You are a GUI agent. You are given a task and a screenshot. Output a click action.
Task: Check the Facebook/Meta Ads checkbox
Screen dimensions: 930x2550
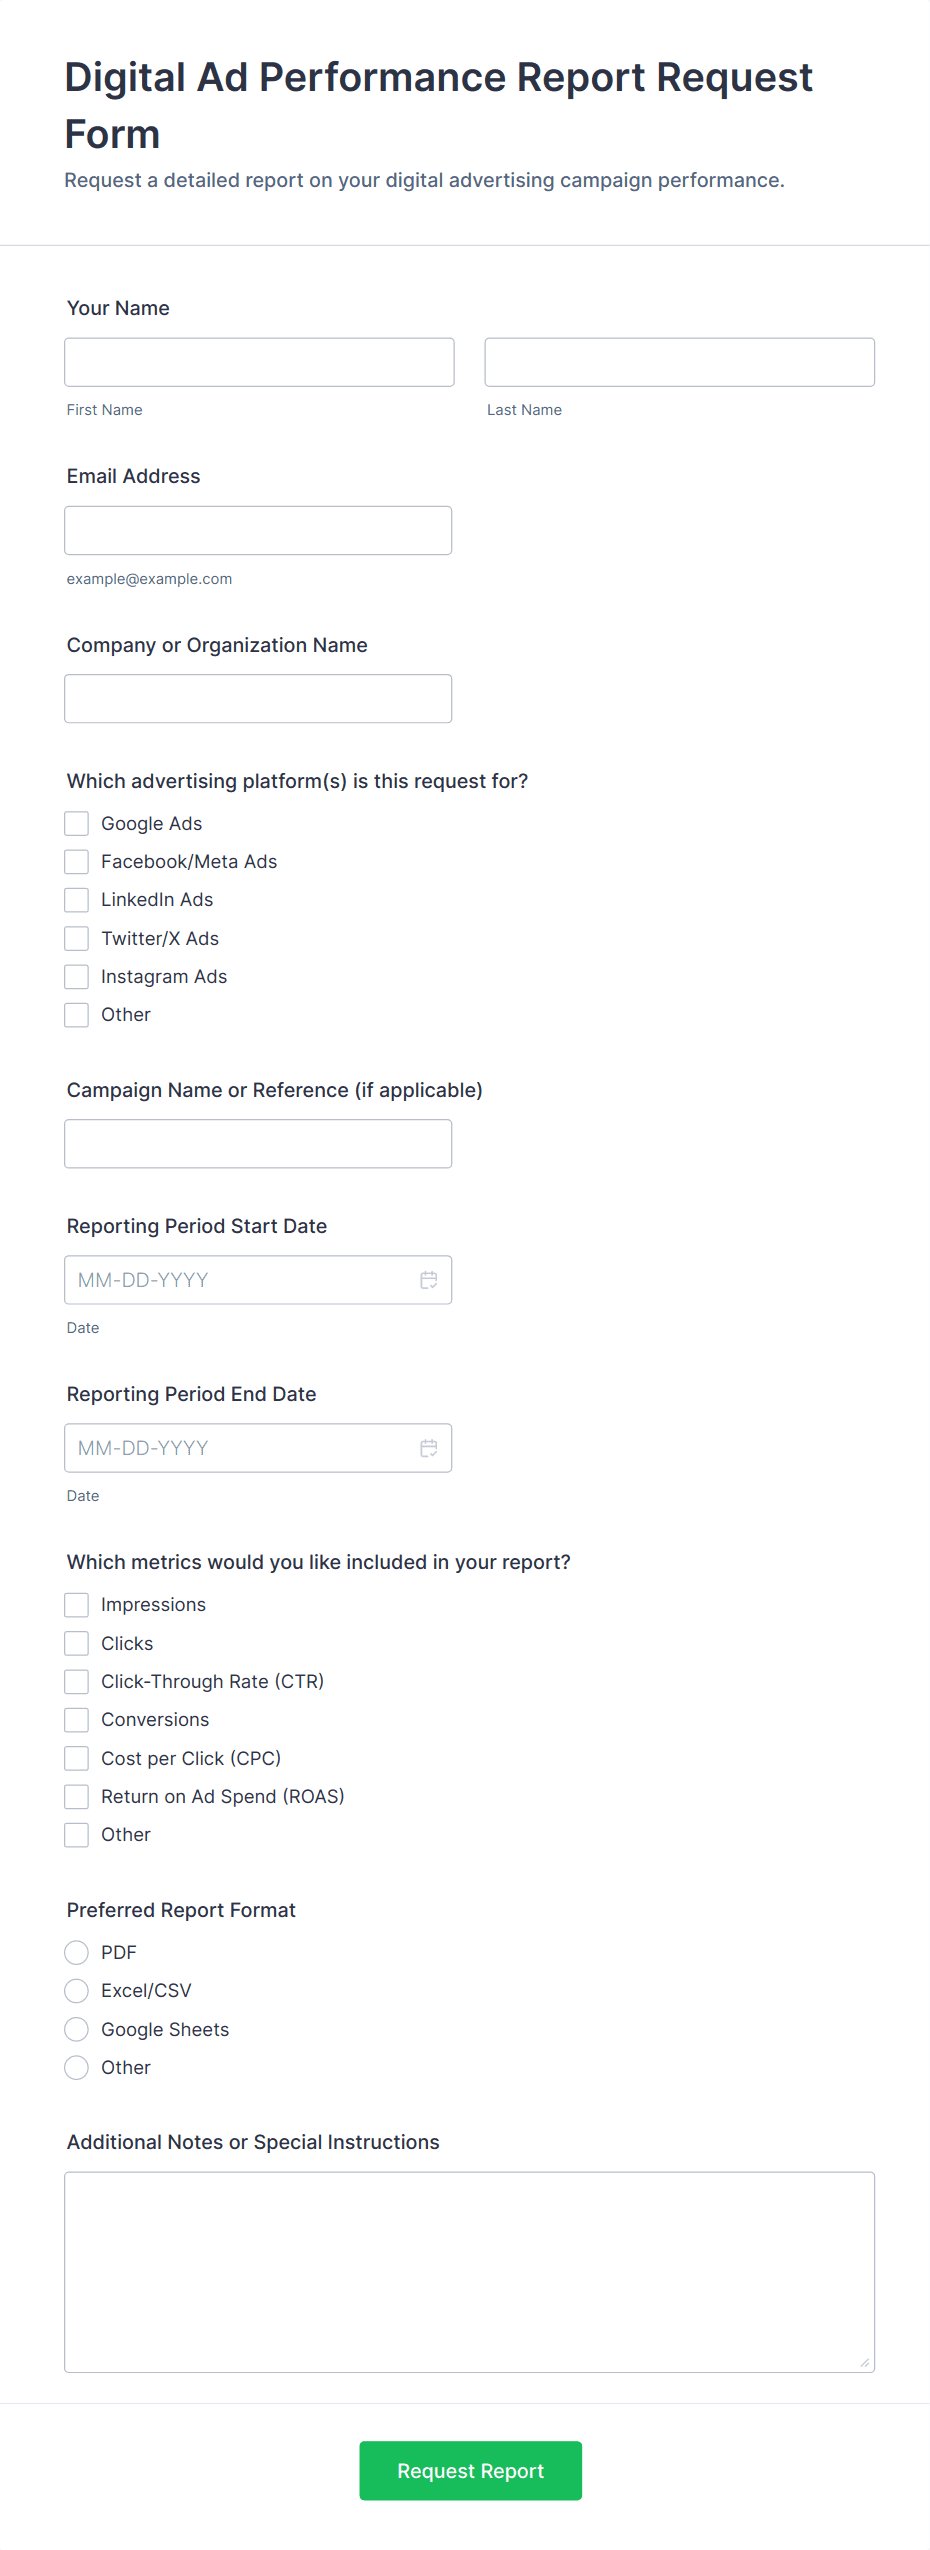pos(76,861)
